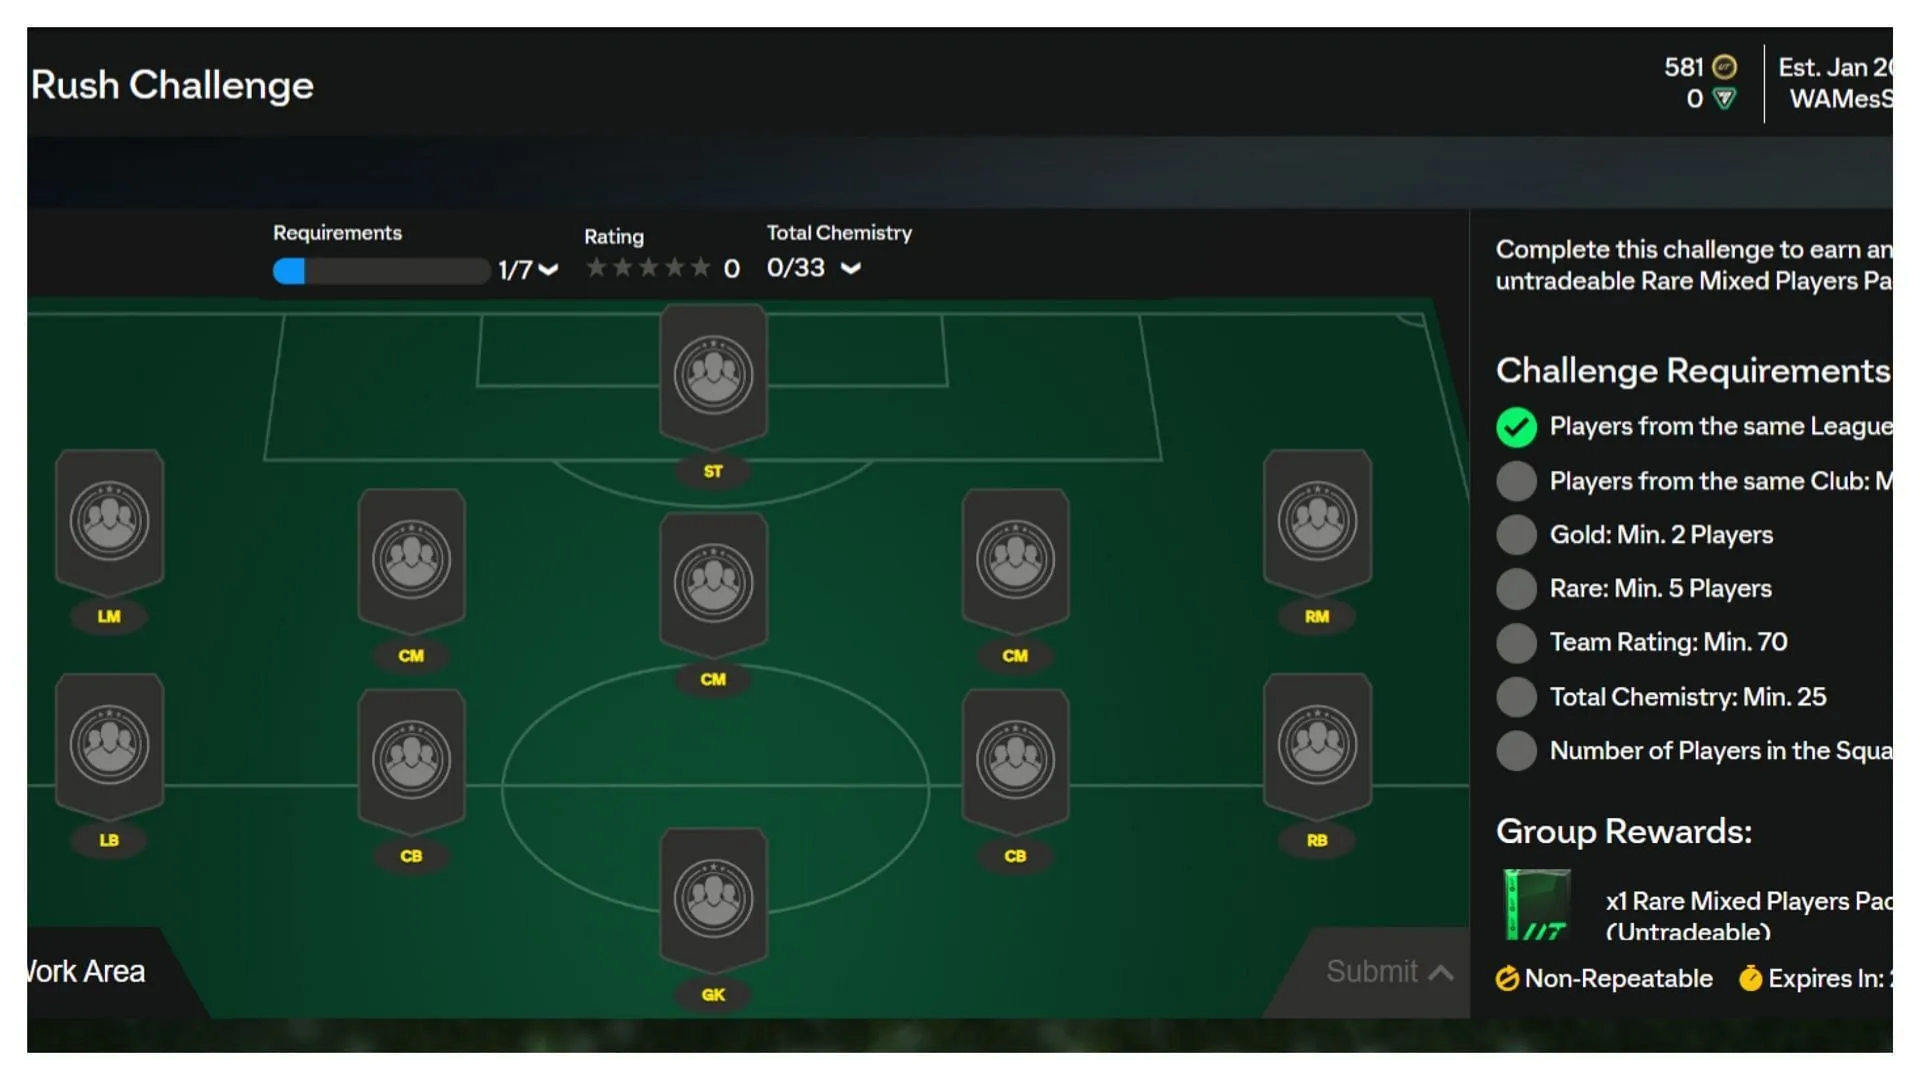This screenshot has width=1920, height=1080.
Task: Toggle the green checkmark league requirement
Action: pyautogui.click(x=1515, y=425)
